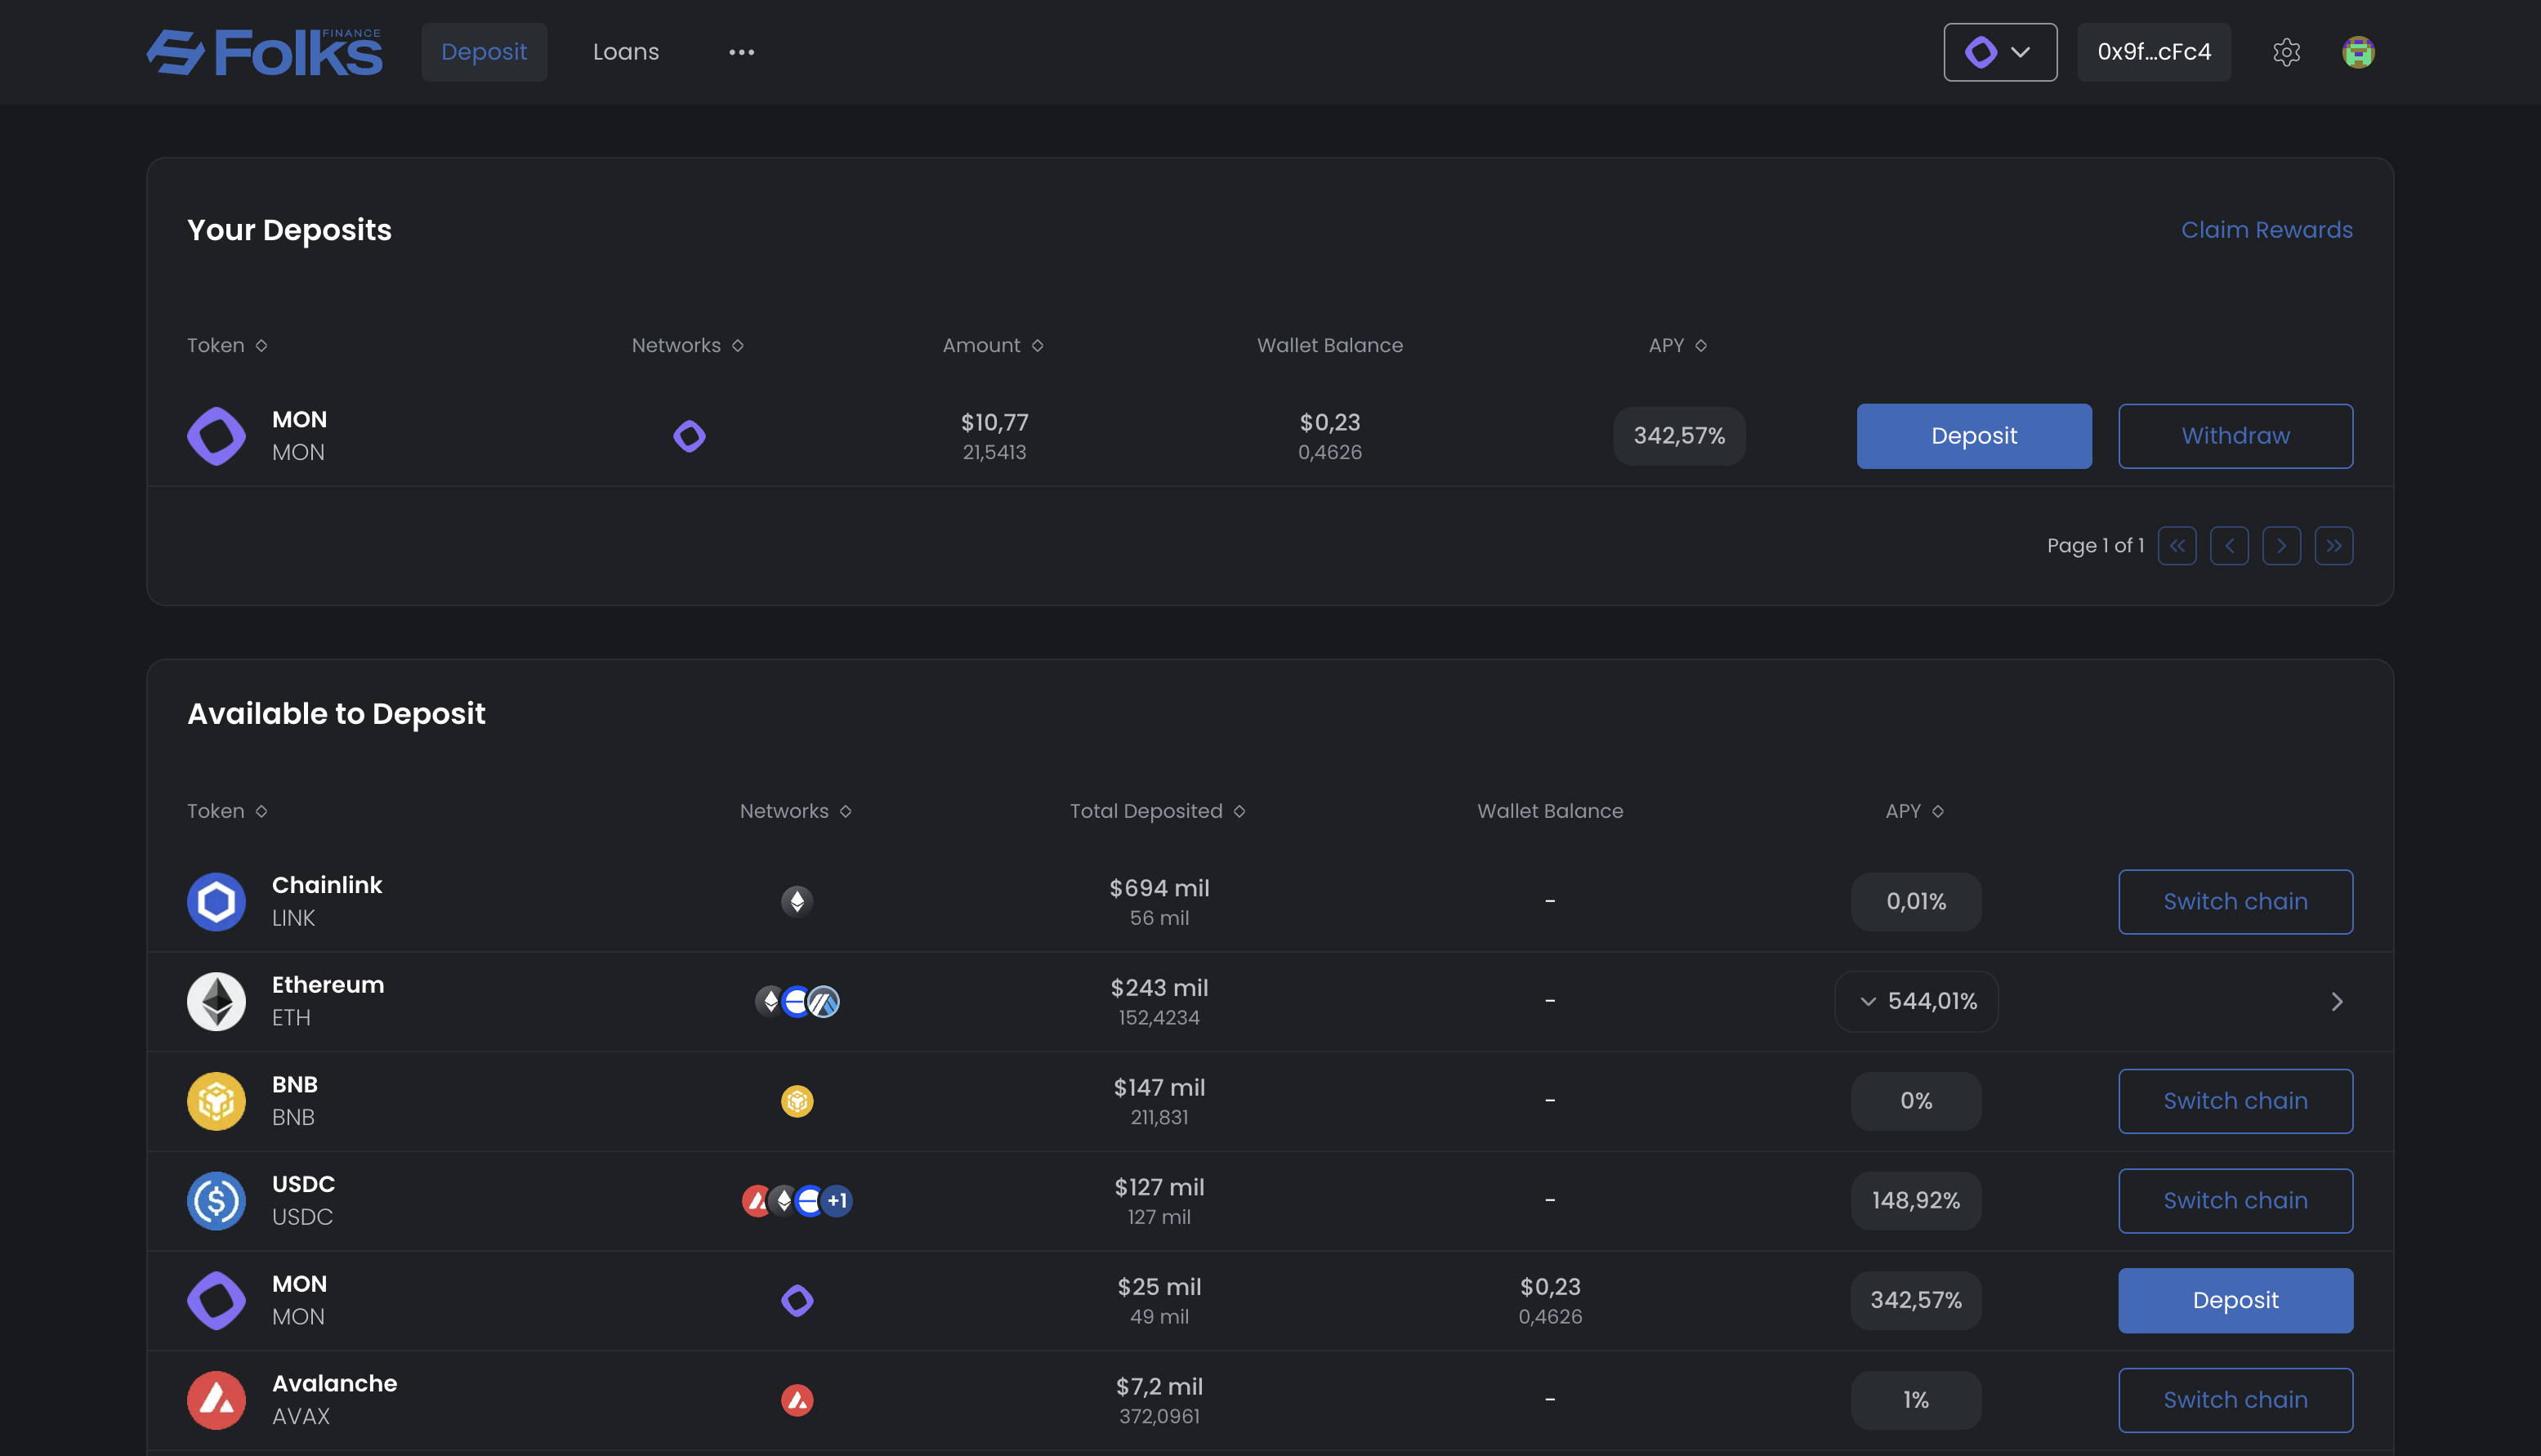This screenshot has width=2541, height=1456.
Task: Click the BNB network icon in BNB row
Action: click(797, 1101)
